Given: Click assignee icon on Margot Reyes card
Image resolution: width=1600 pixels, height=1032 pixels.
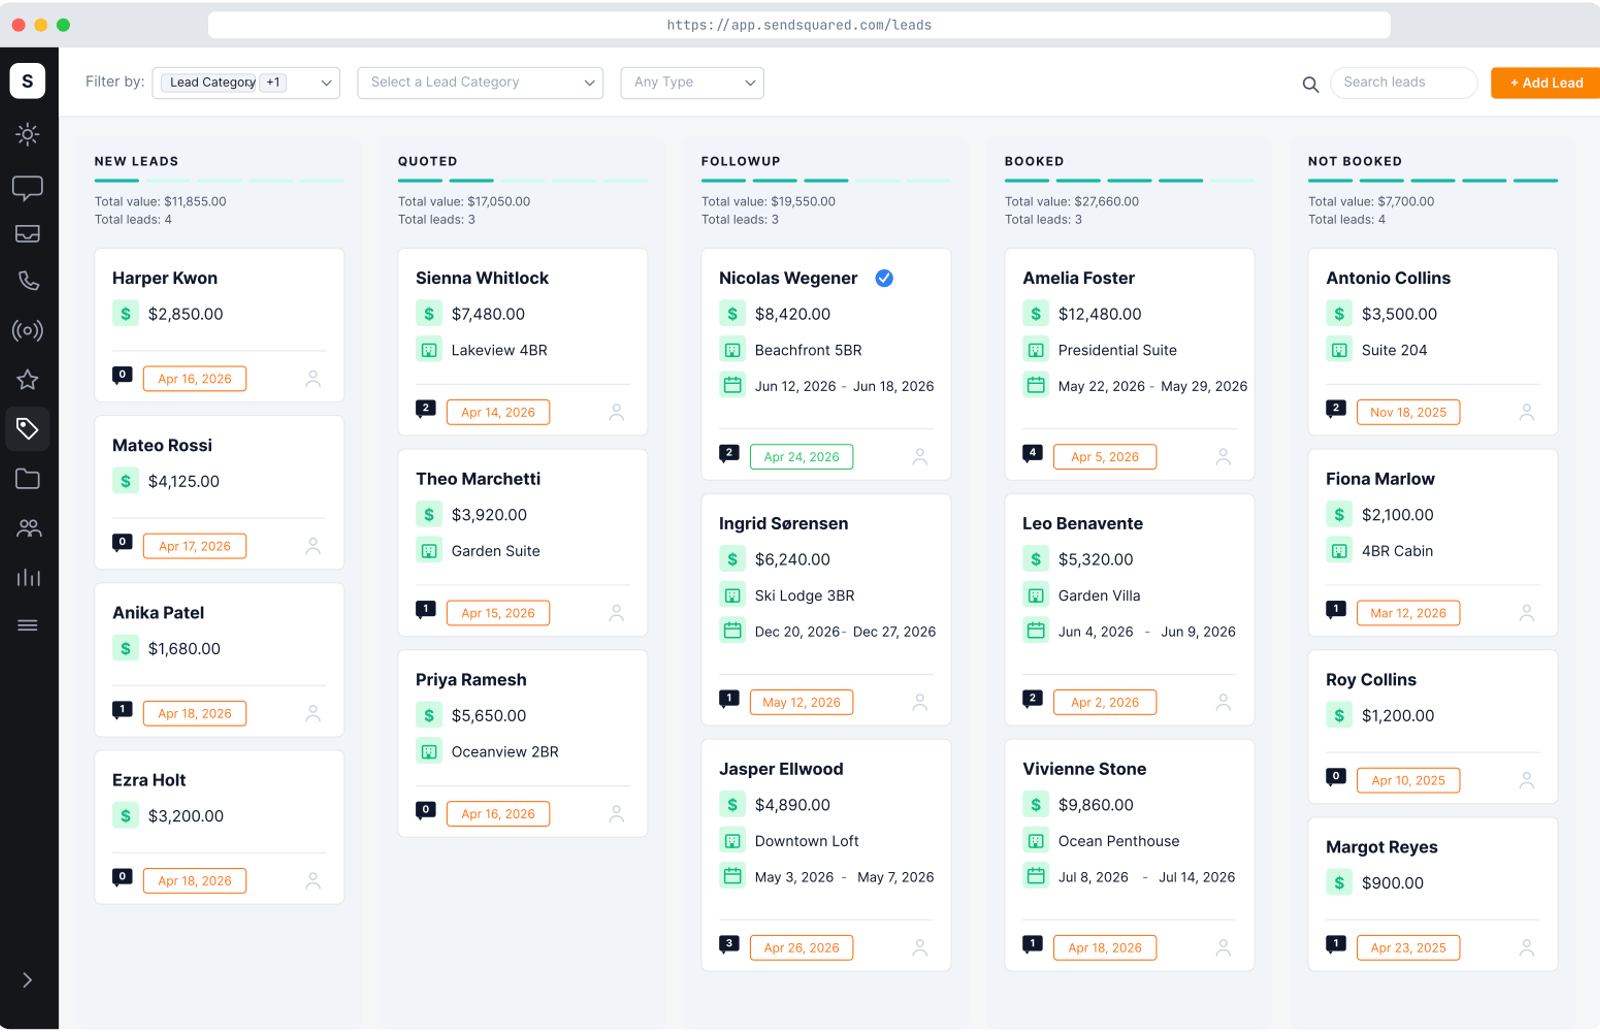Looking at the screenshot, I should (1526, 947).
